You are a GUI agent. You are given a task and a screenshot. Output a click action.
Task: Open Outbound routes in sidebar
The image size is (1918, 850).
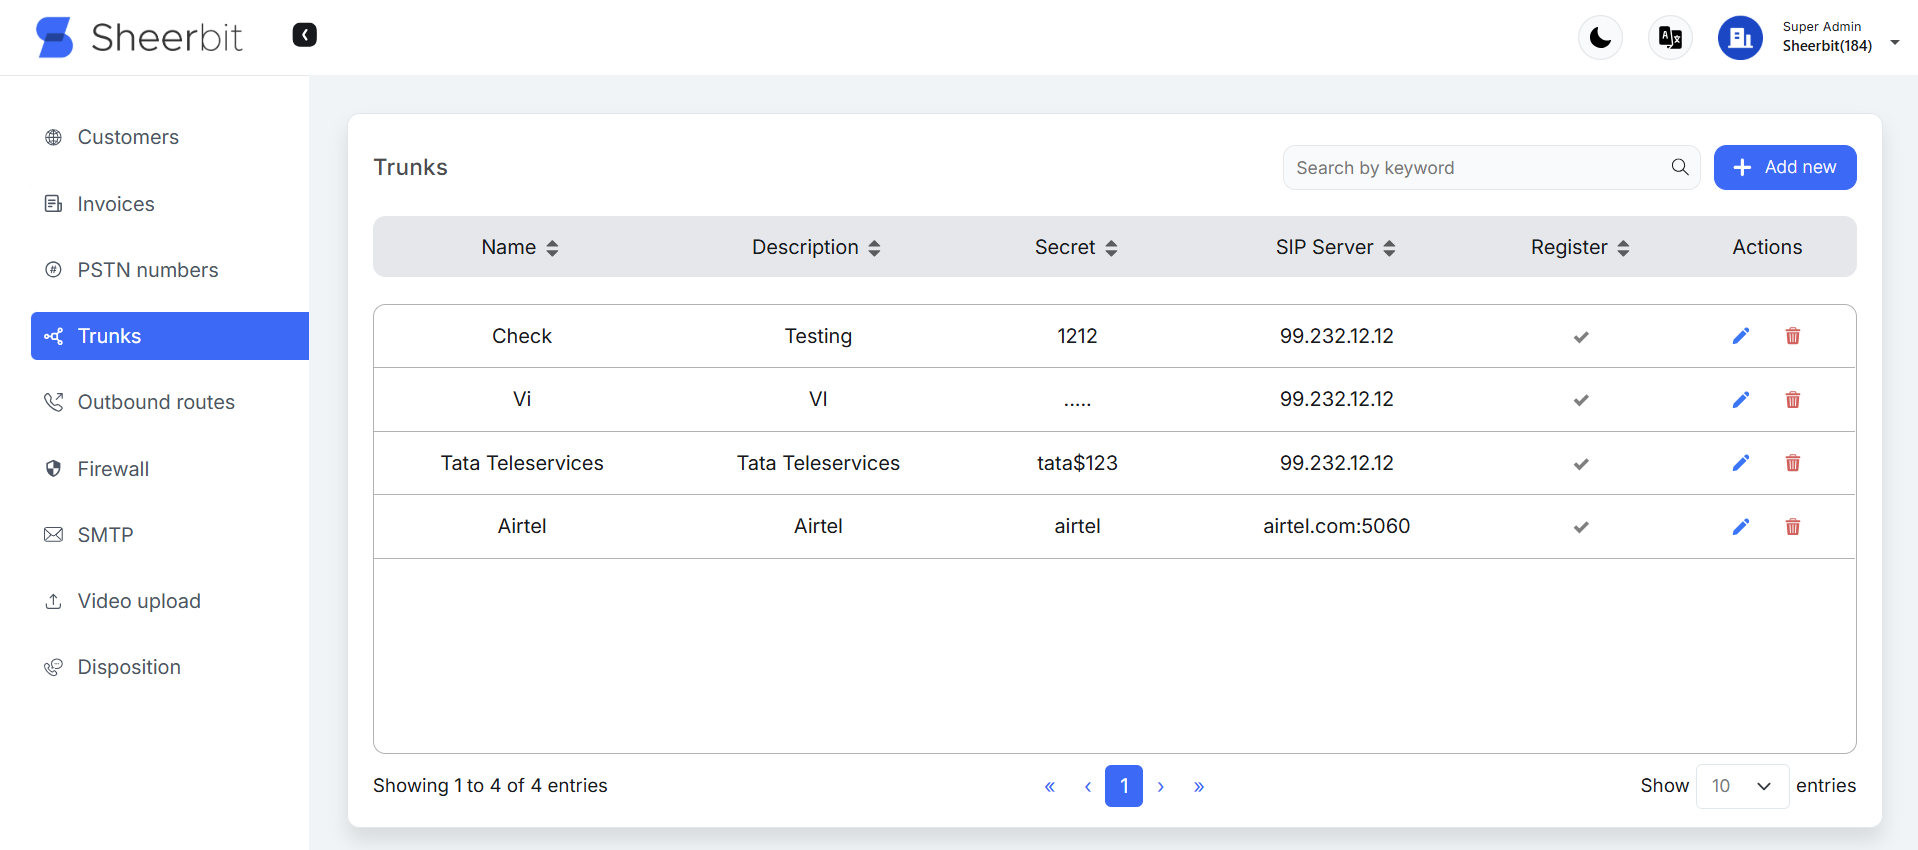tap(156, 402)
